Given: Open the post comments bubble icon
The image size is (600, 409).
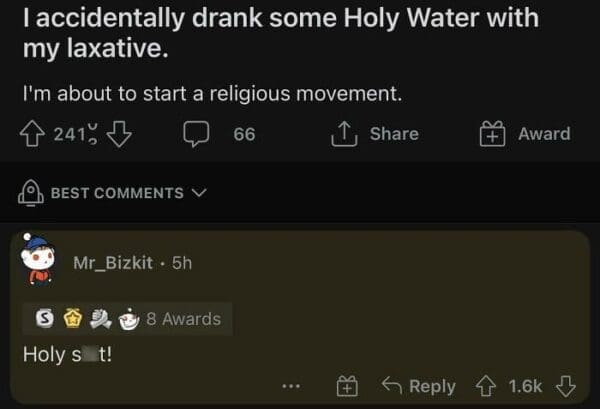Looking at the screenshot, I should click(196, 134).
